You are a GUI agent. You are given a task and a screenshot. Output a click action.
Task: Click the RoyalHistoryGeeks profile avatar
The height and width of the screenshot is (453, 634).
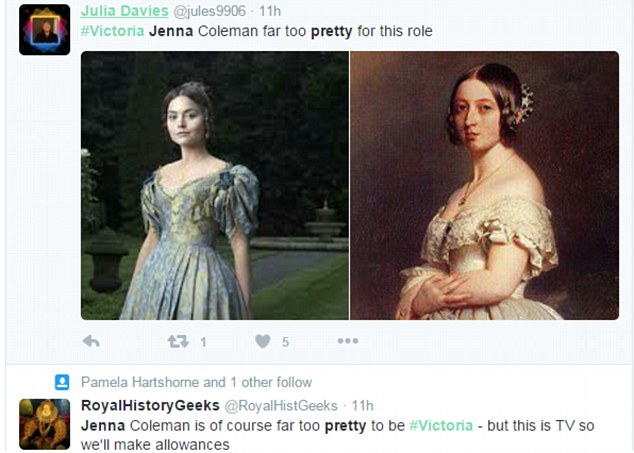click(x=45, y=423)
